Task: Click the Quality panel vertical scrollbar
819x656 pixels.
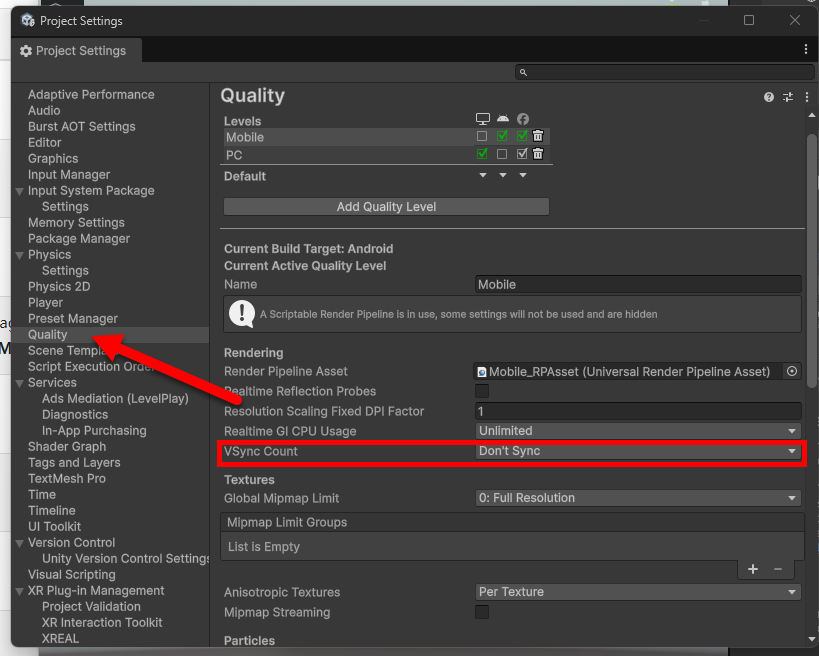Action: [811, 261]
